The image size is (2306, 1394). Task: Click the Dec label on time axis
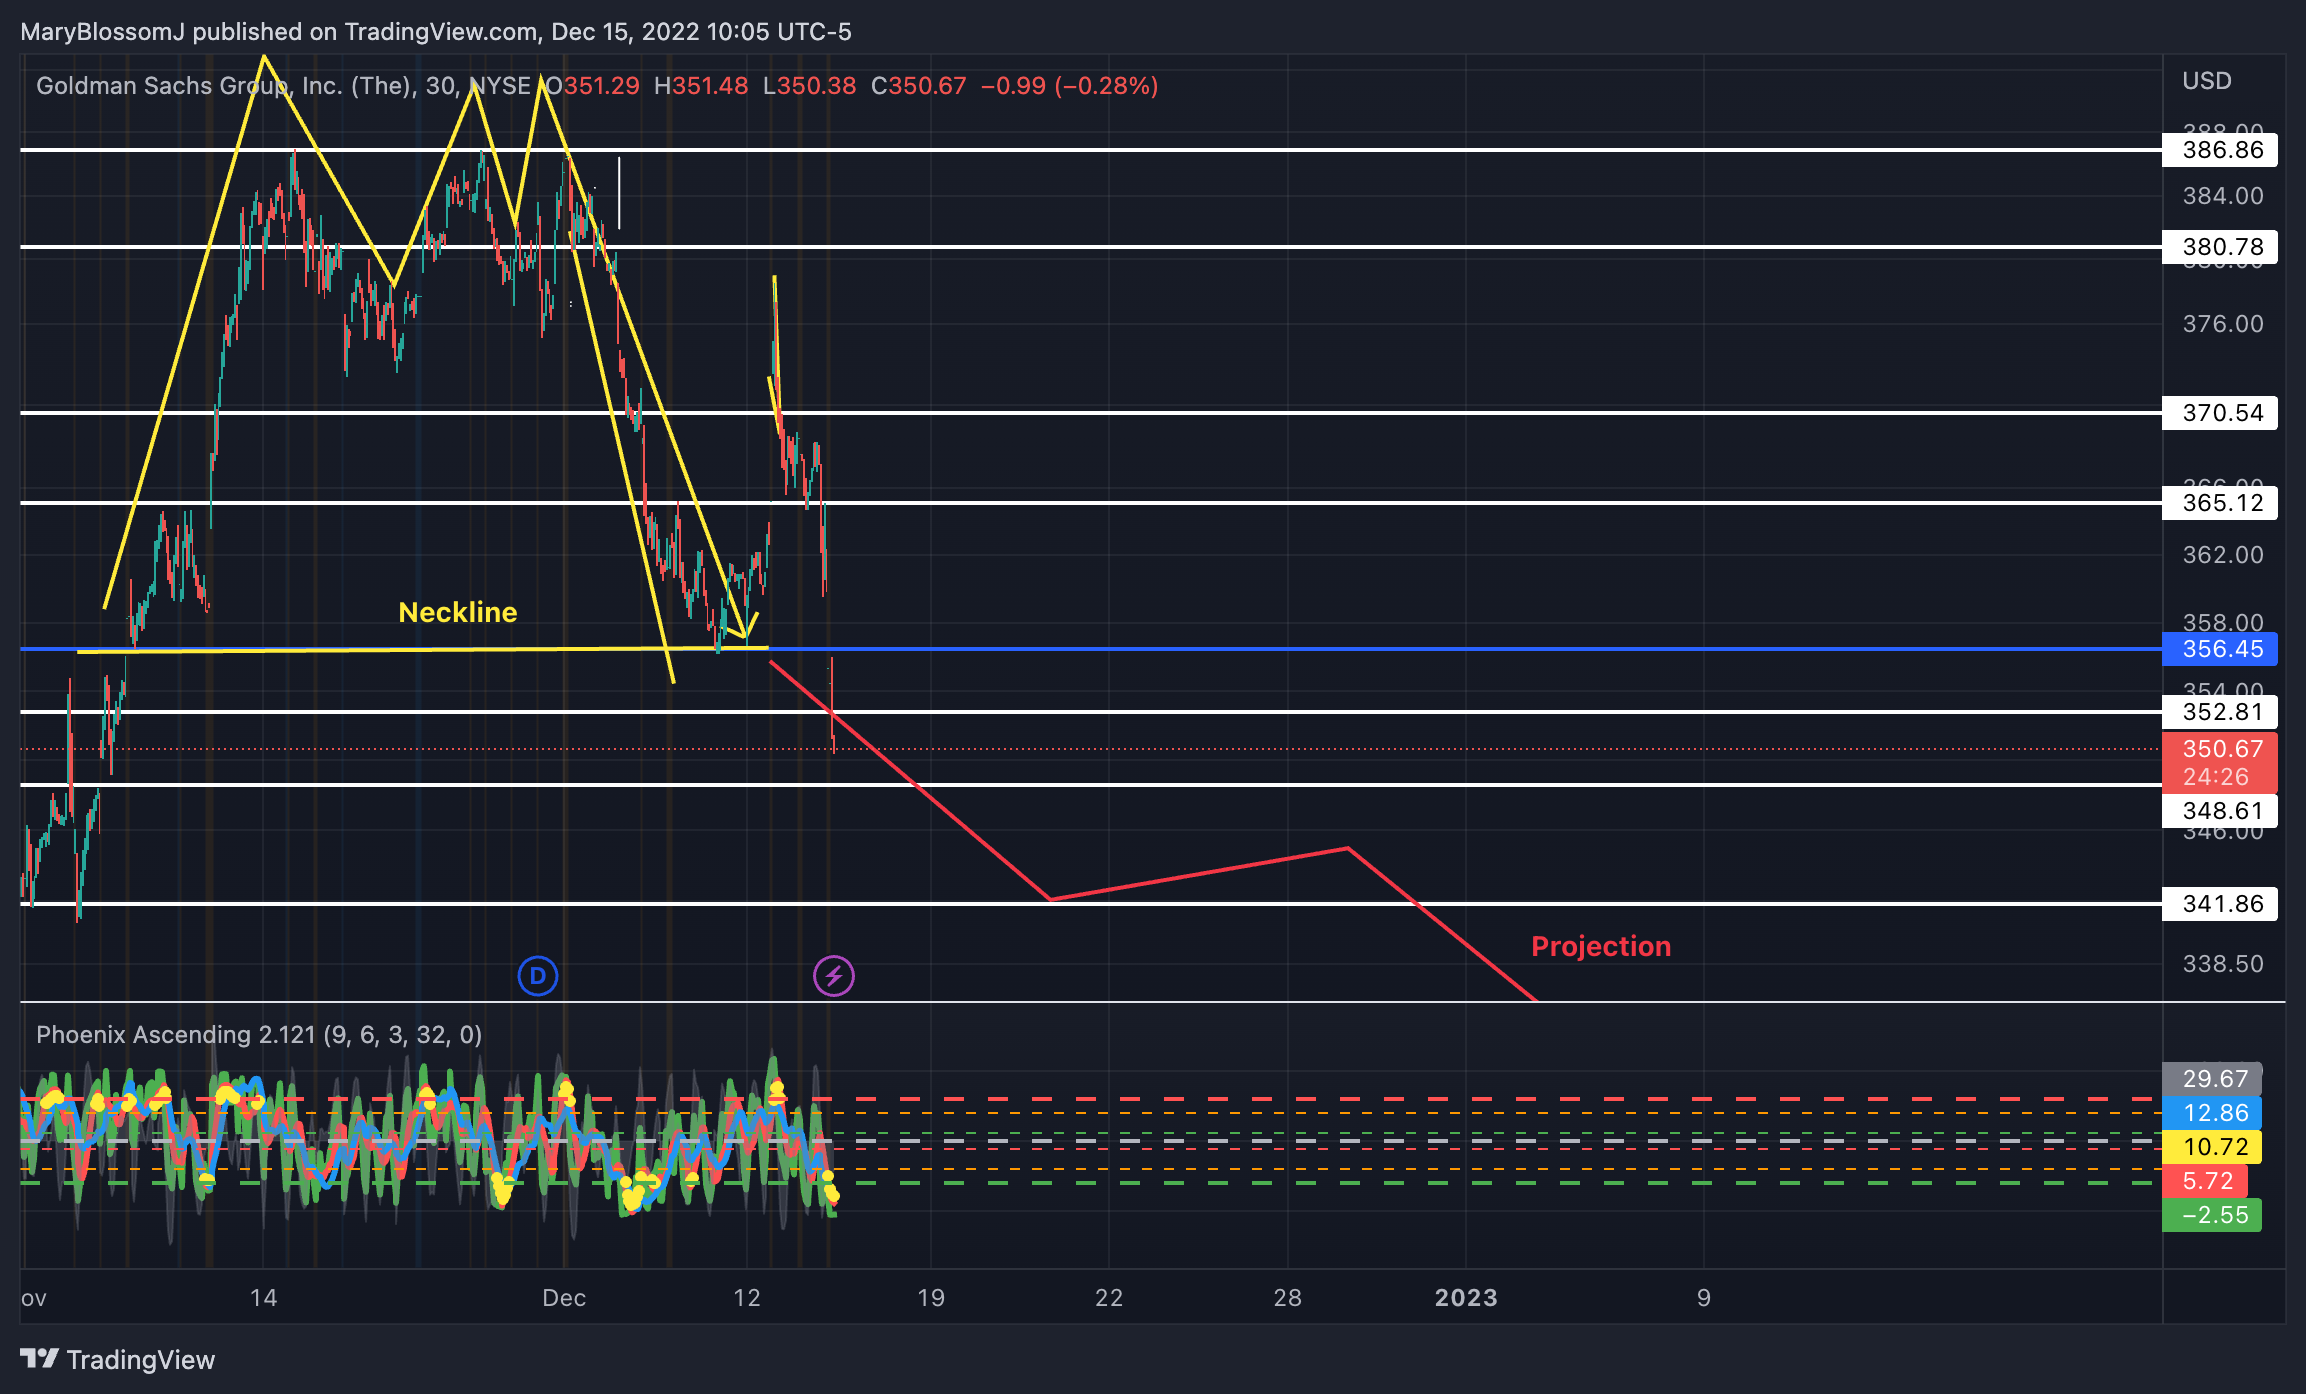coord(564,1298)
